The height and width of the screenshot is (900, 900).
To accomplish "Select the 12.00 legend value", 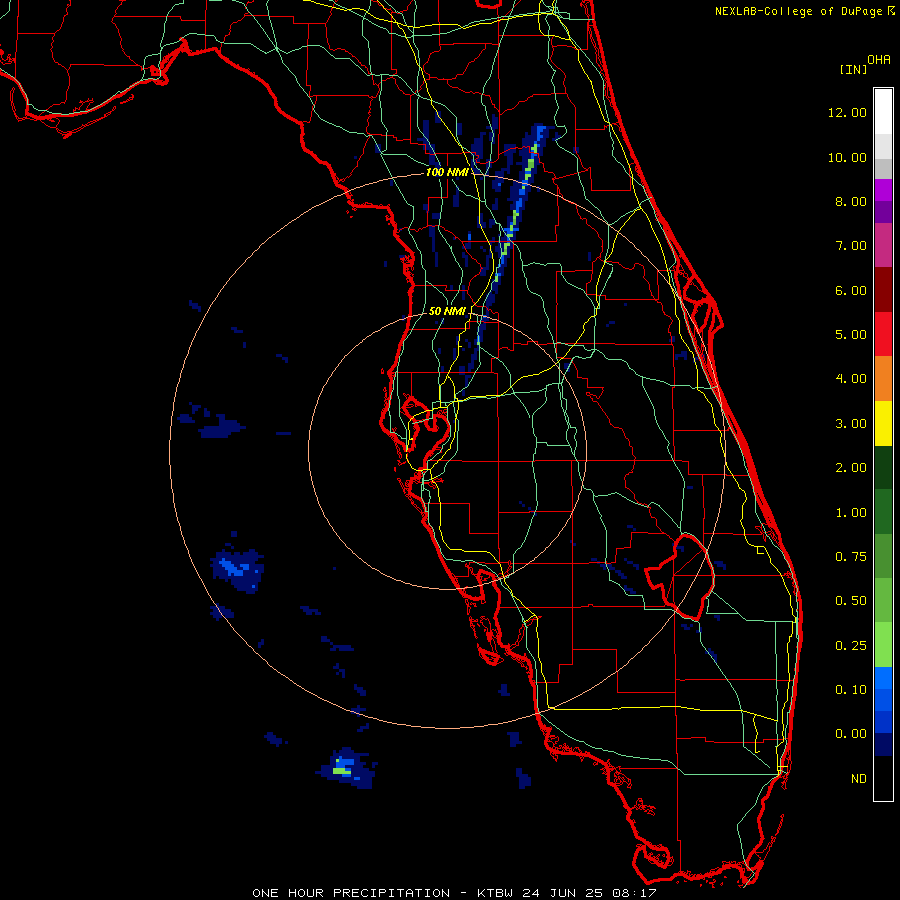I will [x=847, y=112].
